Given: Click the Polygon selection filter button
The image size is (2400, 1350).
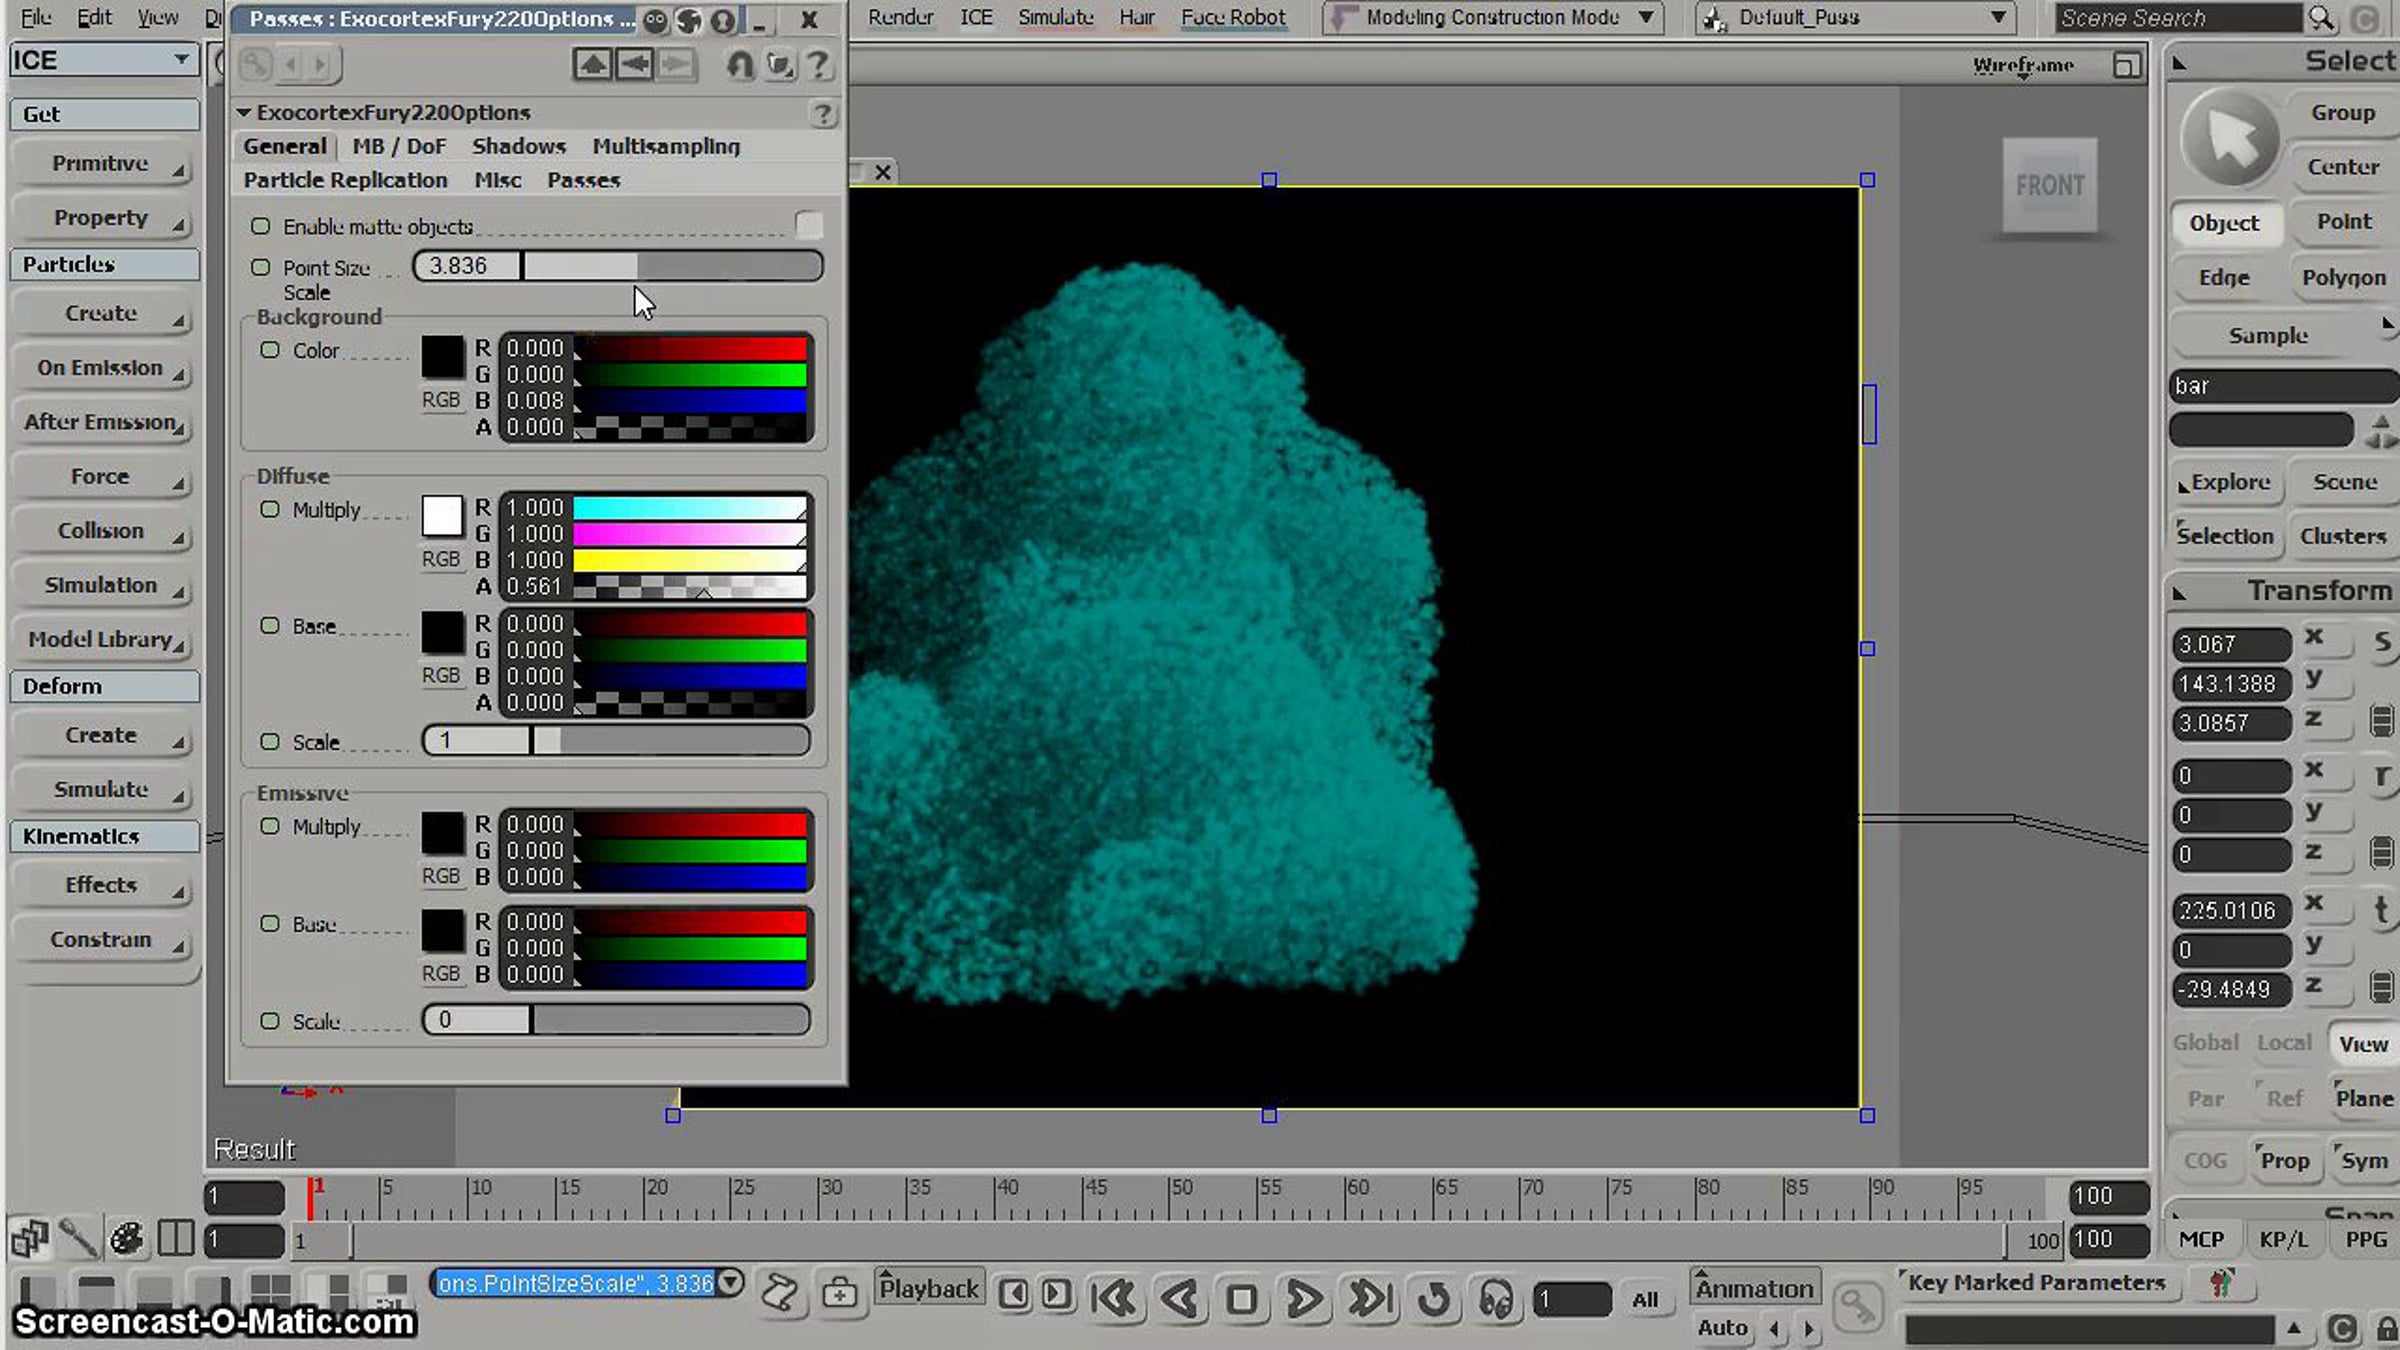Looking at the screenshot, I should (x=2343, y=278).
